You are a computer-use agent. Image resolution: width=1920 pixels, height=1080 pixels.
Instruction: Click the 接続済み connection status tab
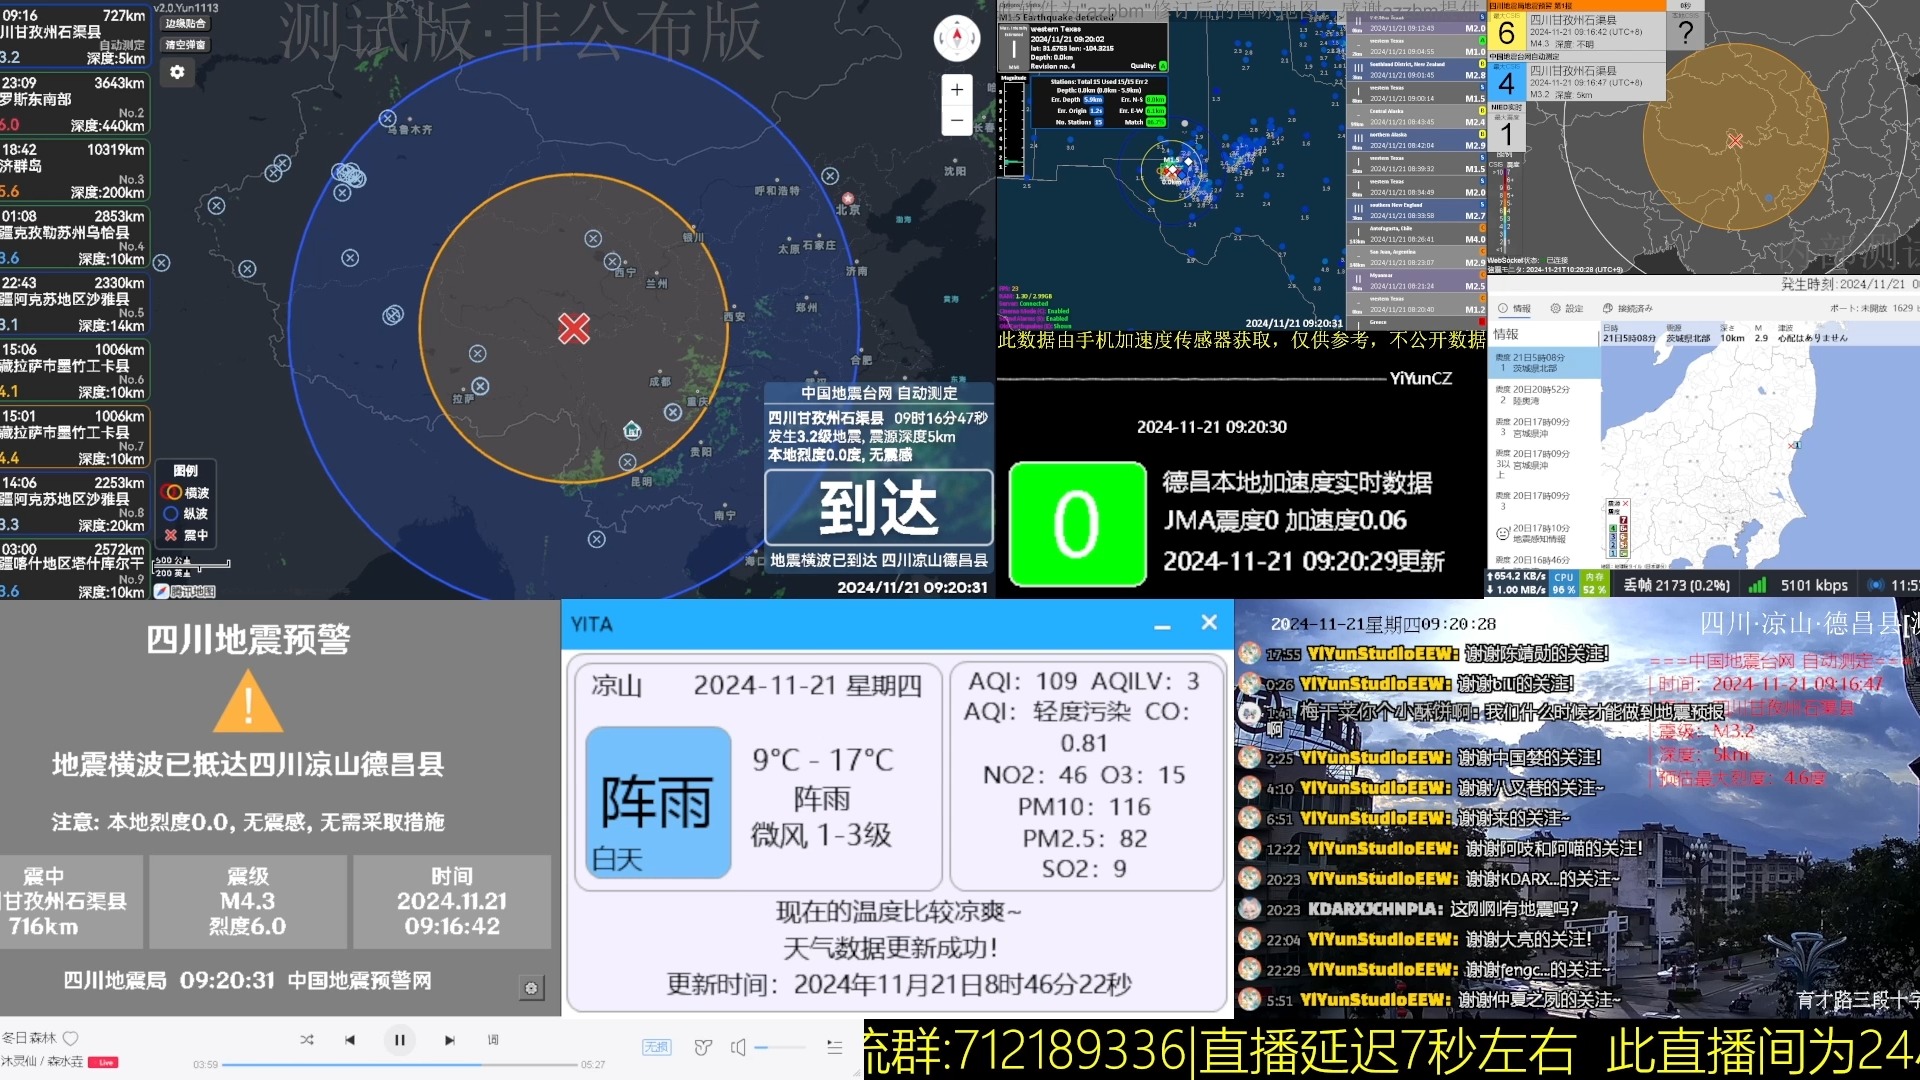tap(1628, 308)
